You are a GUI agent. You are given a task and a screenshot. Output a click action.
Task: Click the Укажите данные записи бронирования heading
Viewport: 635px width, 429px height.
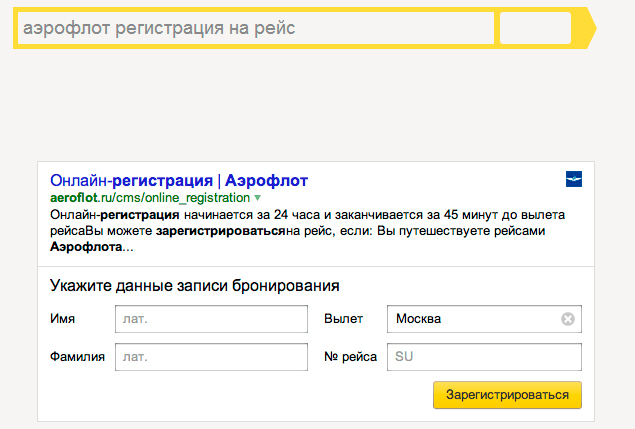(194, 286)
